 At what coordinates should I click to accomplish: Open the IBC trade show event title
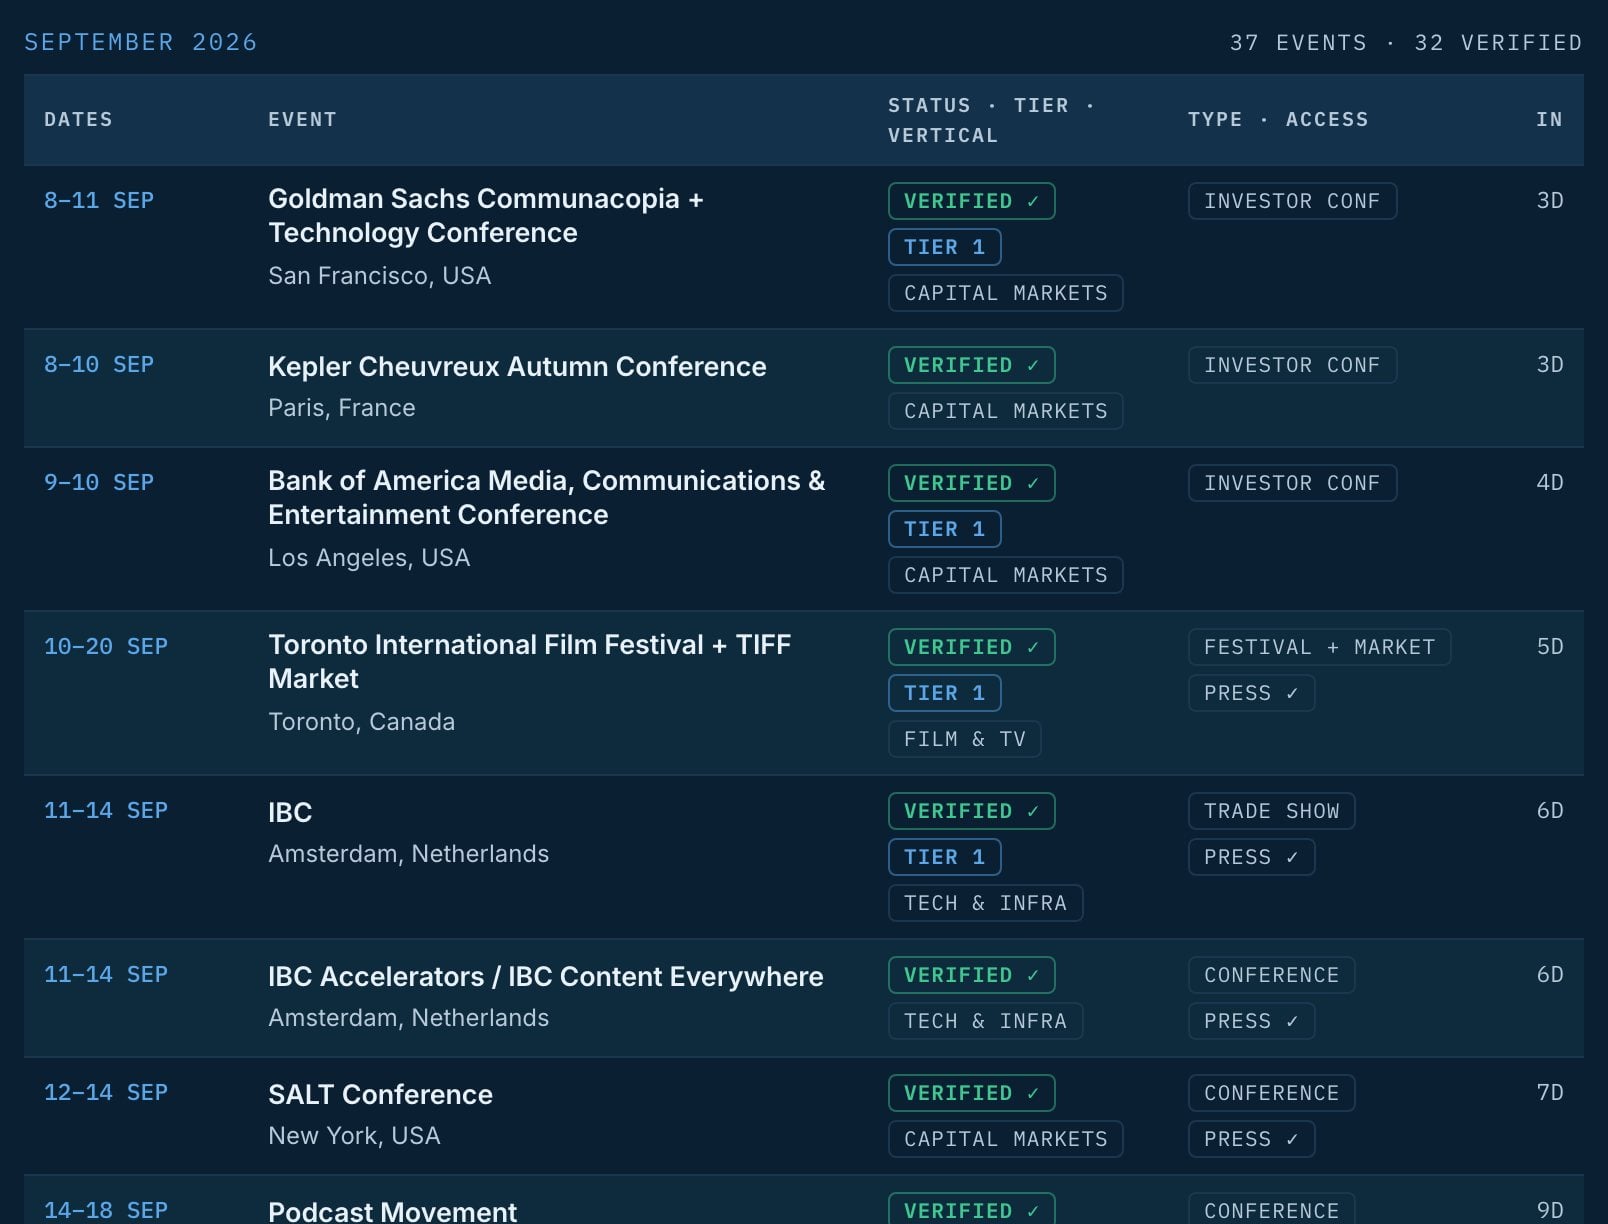tap(290, 812)
